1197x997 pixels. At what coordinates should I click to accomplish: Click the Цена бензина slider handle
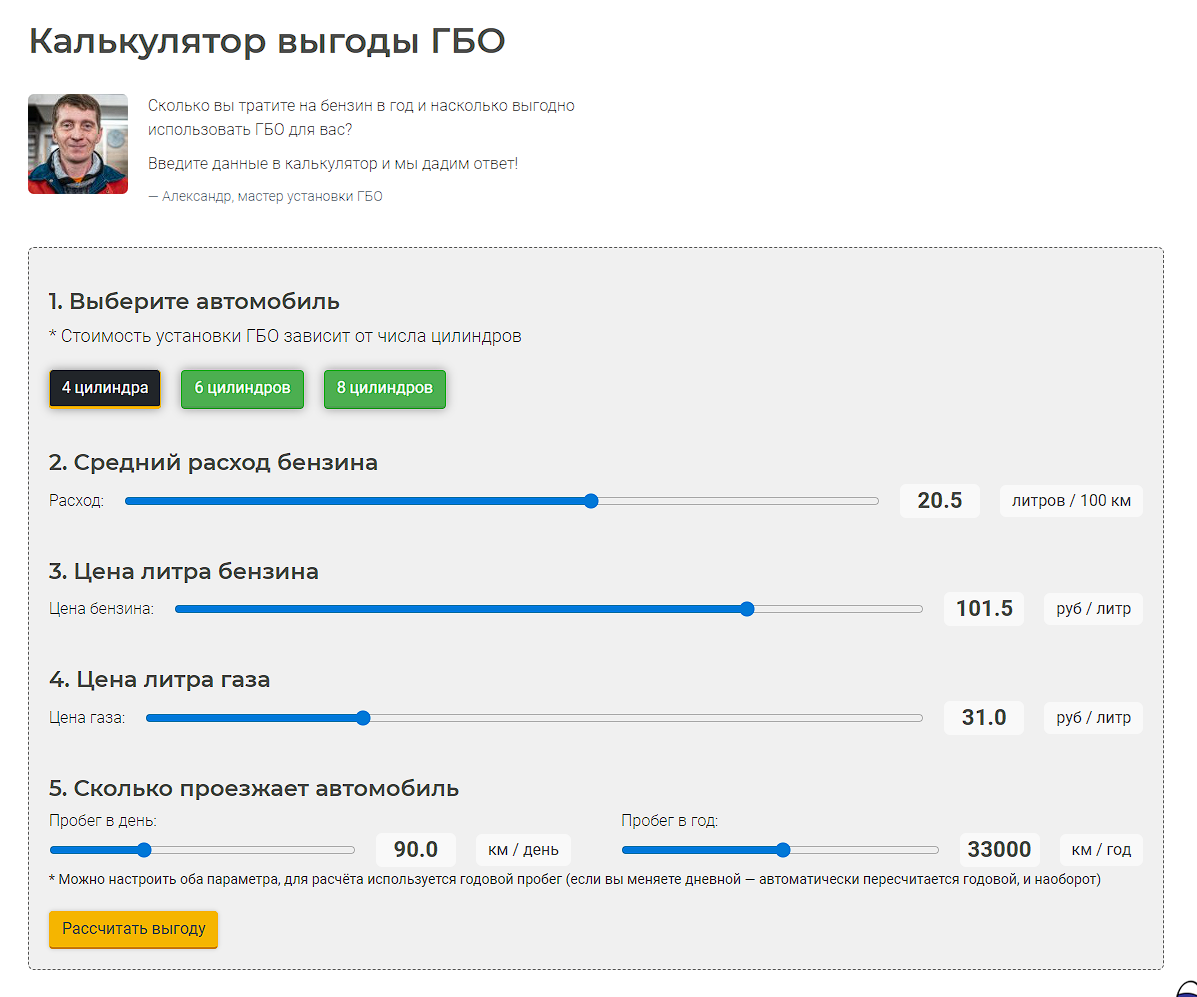tap(747, 609)
